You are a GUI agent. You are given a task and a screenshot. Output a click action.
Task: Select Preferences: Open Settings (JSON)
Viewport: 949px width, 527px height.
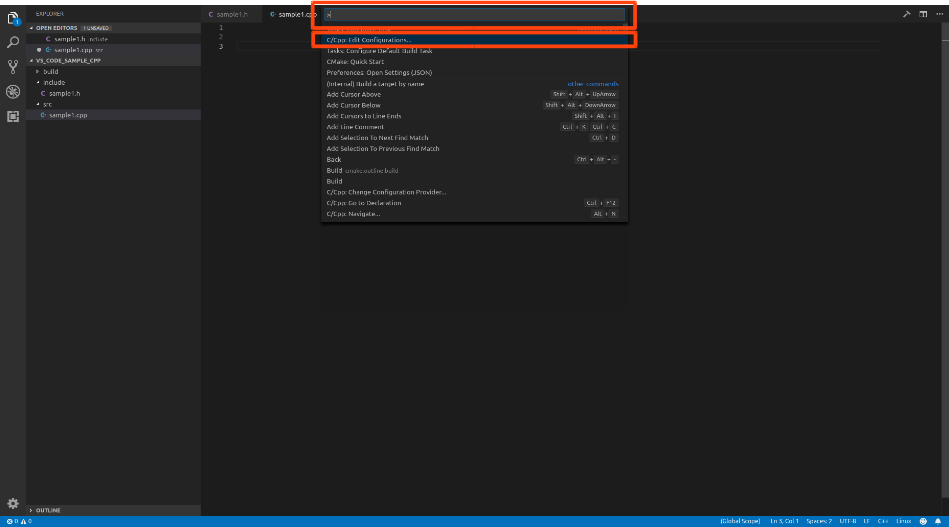pyautogui.click(x=474, y=73)
